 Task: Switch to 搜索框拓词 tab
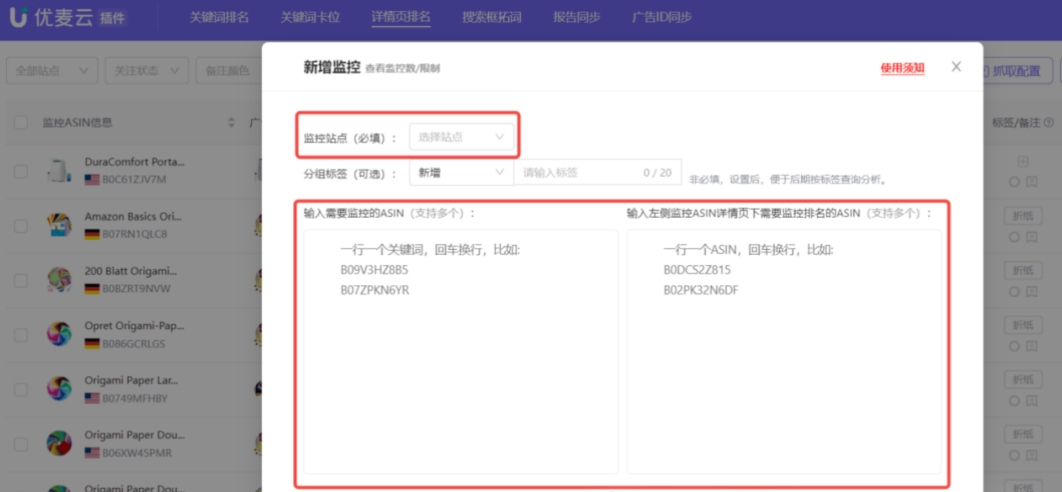point(492,18)
